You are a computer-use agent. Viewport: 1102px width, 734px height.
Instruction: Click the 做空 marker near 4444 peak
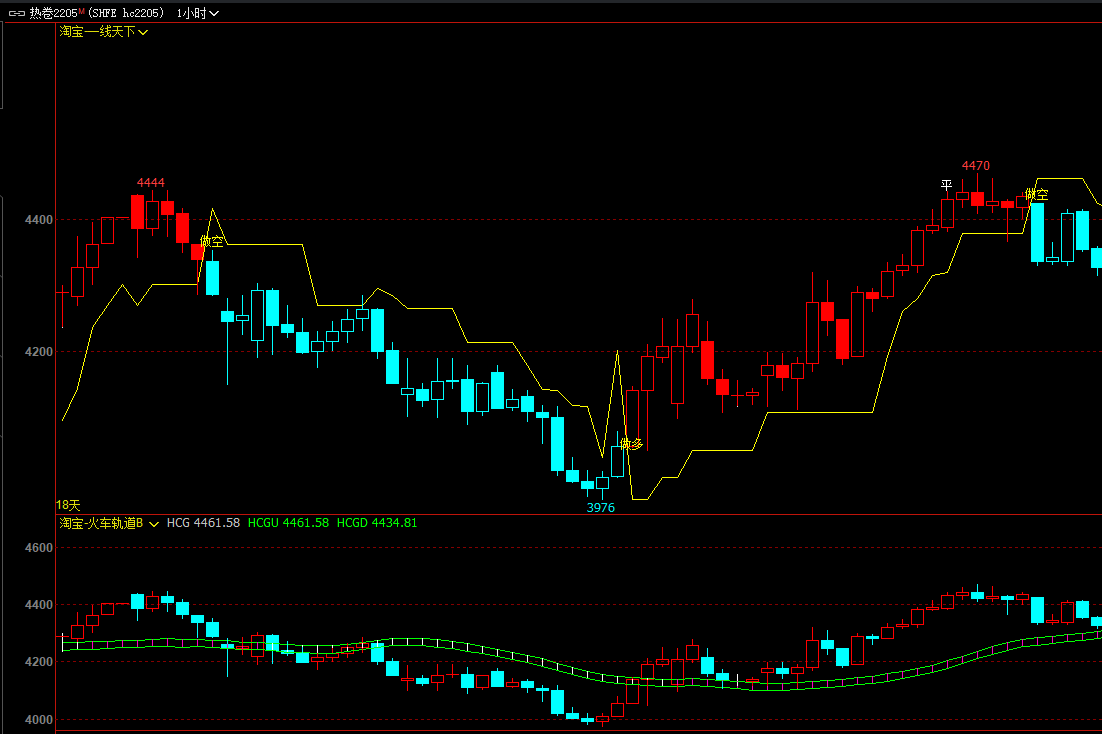[212, 242]
